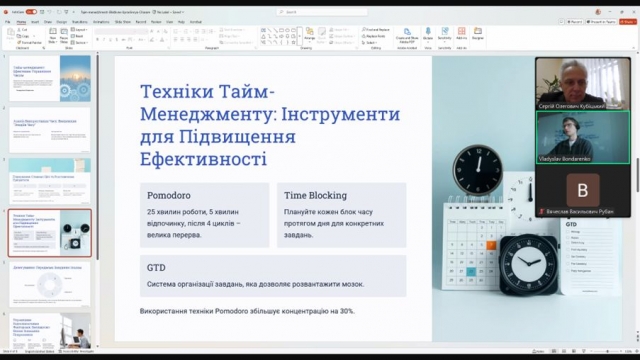Open the Transitions ribbon tab

pyautogui.click(x=80, y=22)
